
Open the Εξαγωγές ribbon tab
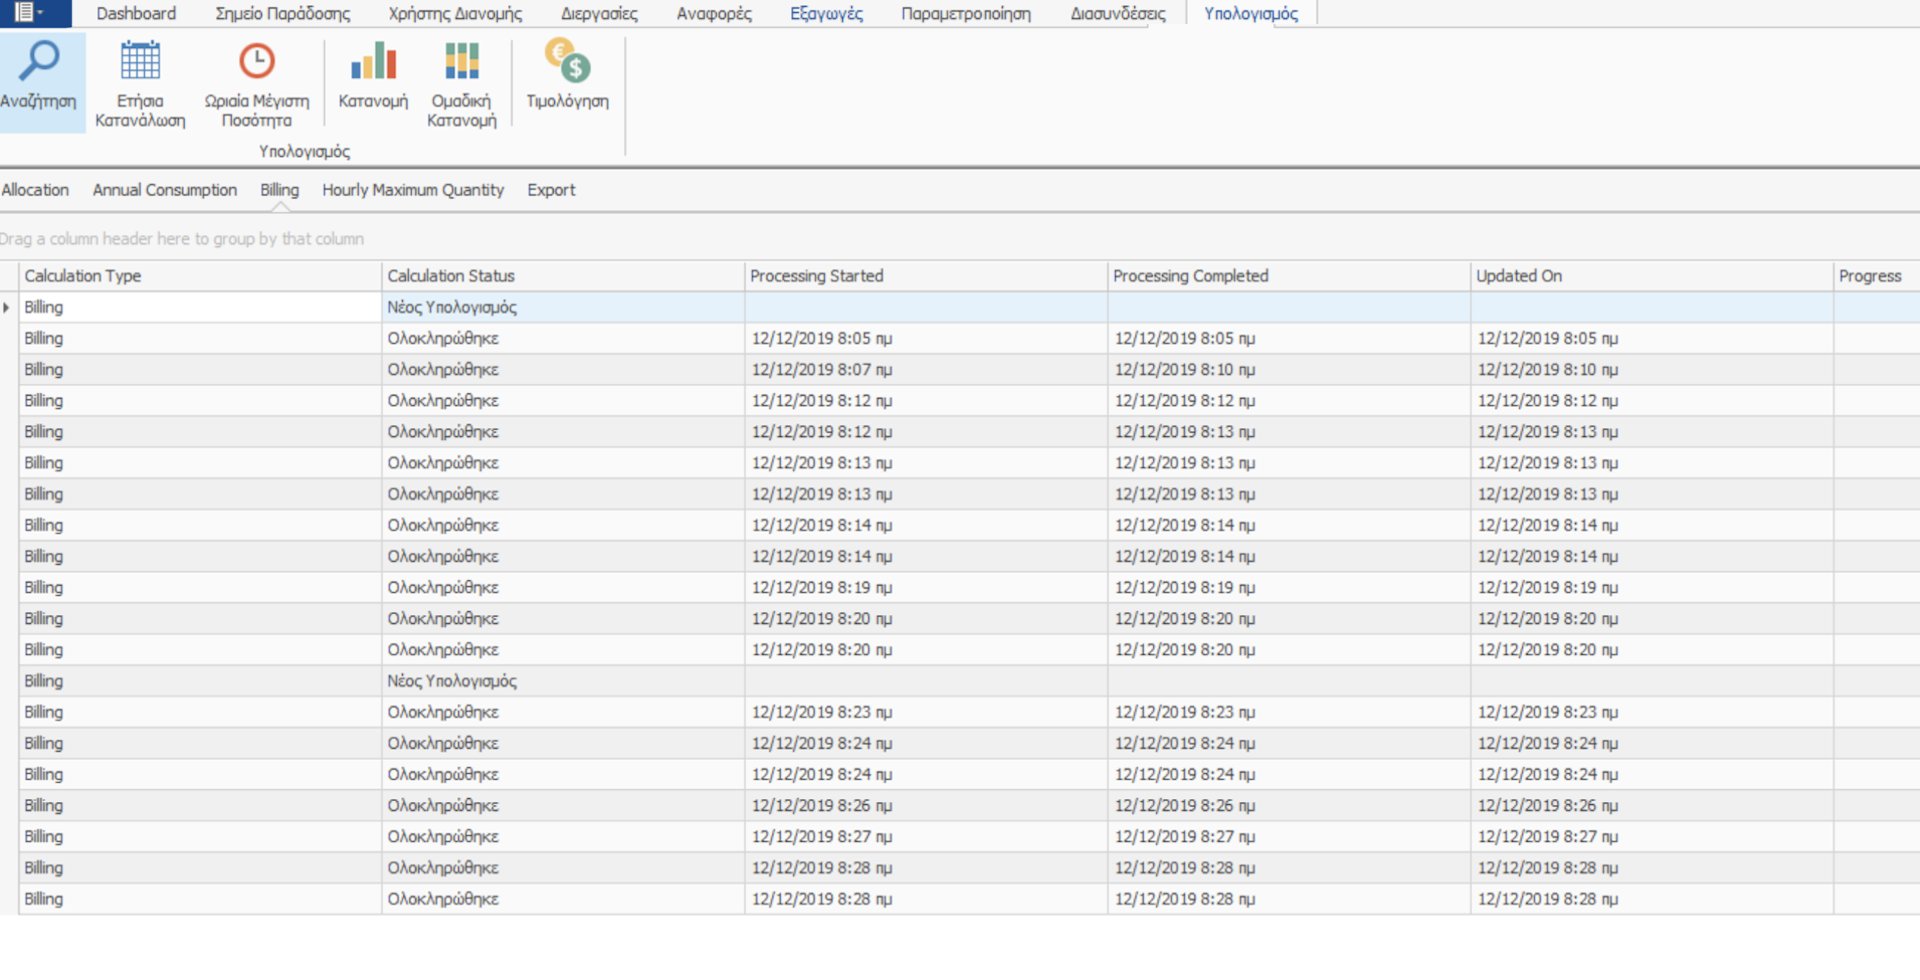pyautogui.click(x=826, y=14)
